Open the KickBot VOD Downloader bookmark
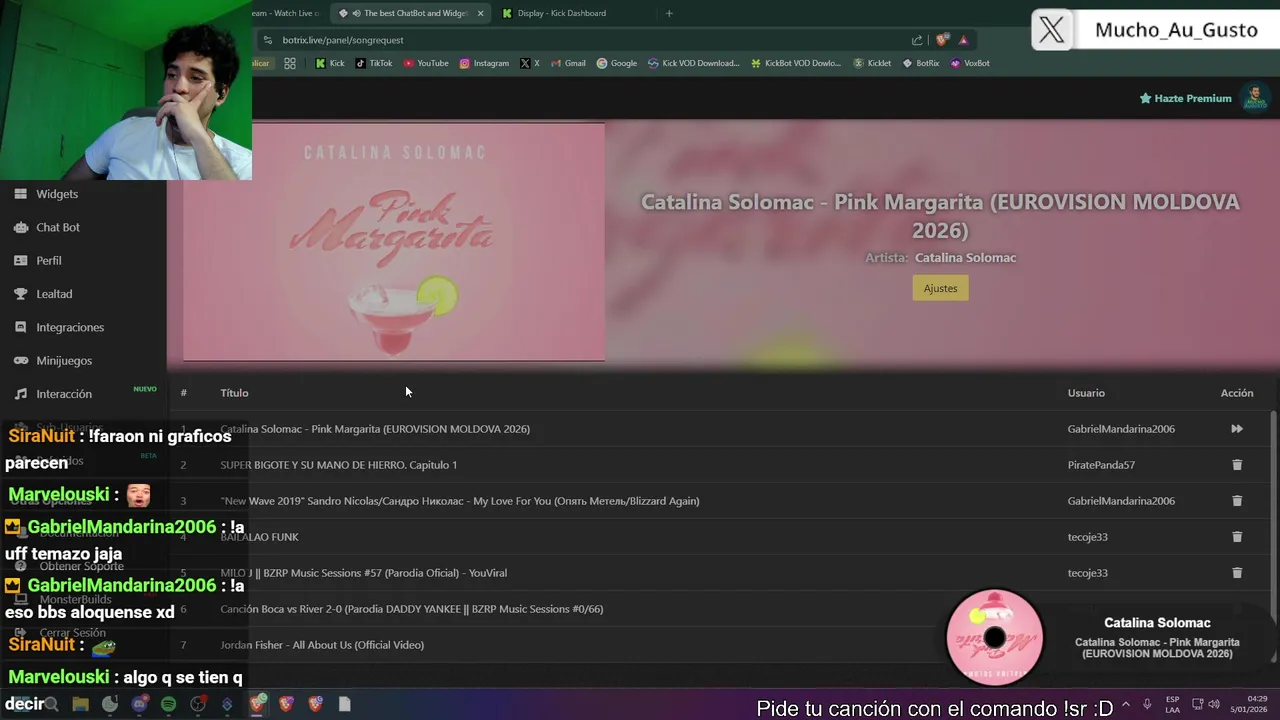Viewport: 1280px width, 720px height. 796,63
